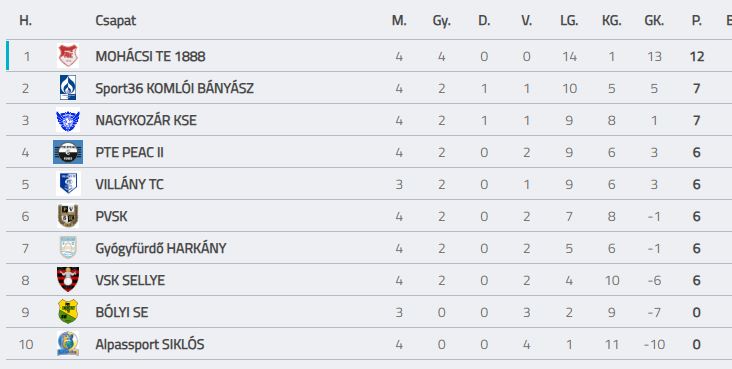
Task: Click the MOHÁCSI TE 1888 club crest
Action: click(x=68, y=56)
